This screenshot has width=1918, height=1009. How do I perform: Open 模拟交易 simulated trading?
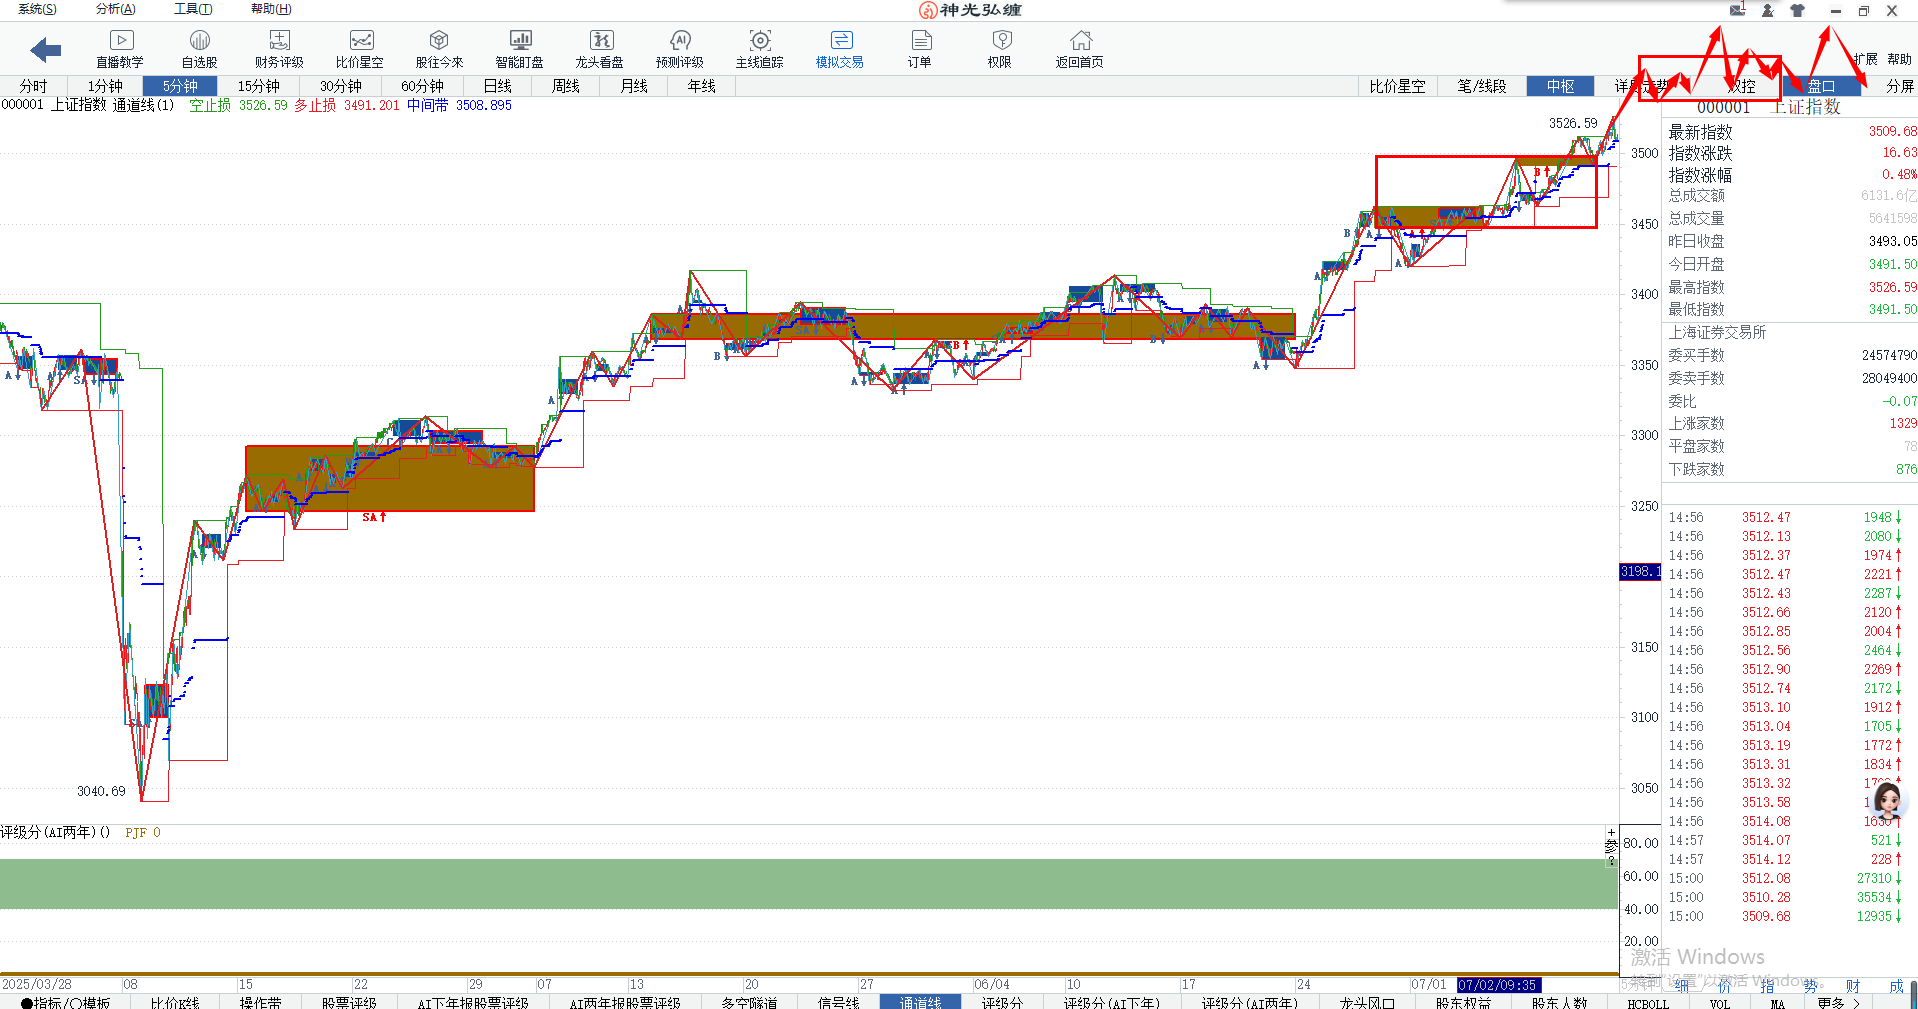tap(840, 49)
